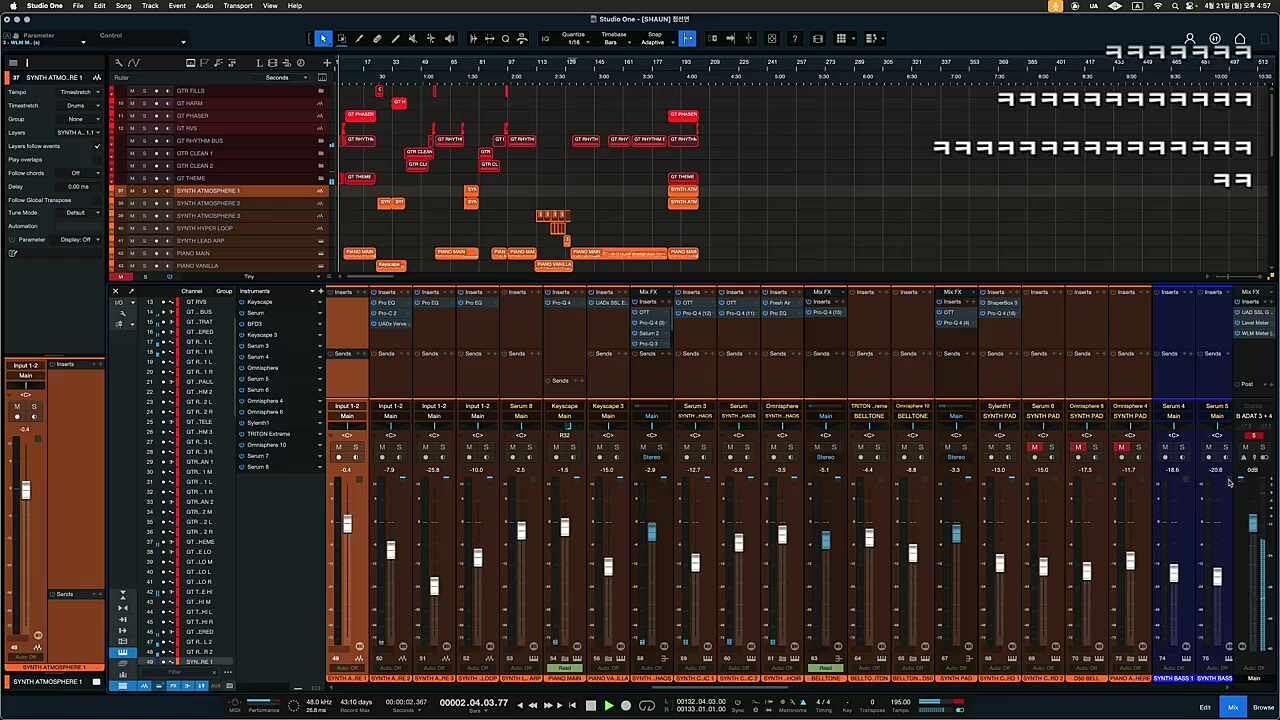Select the Group tab in the mixer panel
Image resolution: width=1280 pixels, height=720 pixels.
[224, 291]
